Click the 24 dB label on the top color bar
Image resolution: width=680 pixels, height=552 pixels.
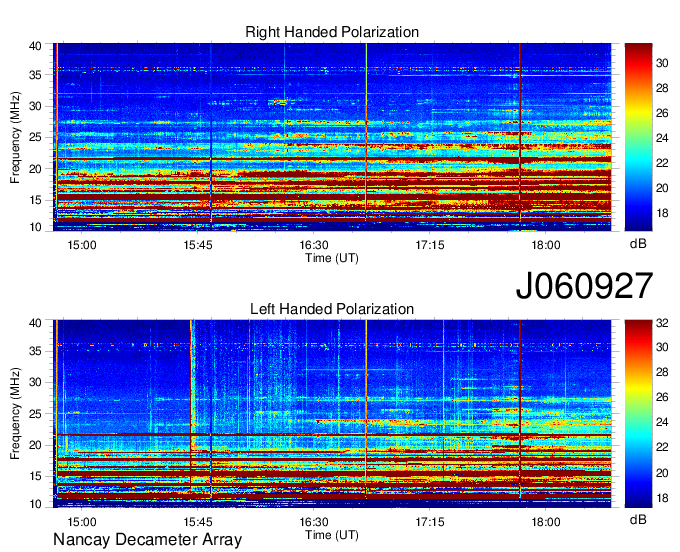[662, 138]
